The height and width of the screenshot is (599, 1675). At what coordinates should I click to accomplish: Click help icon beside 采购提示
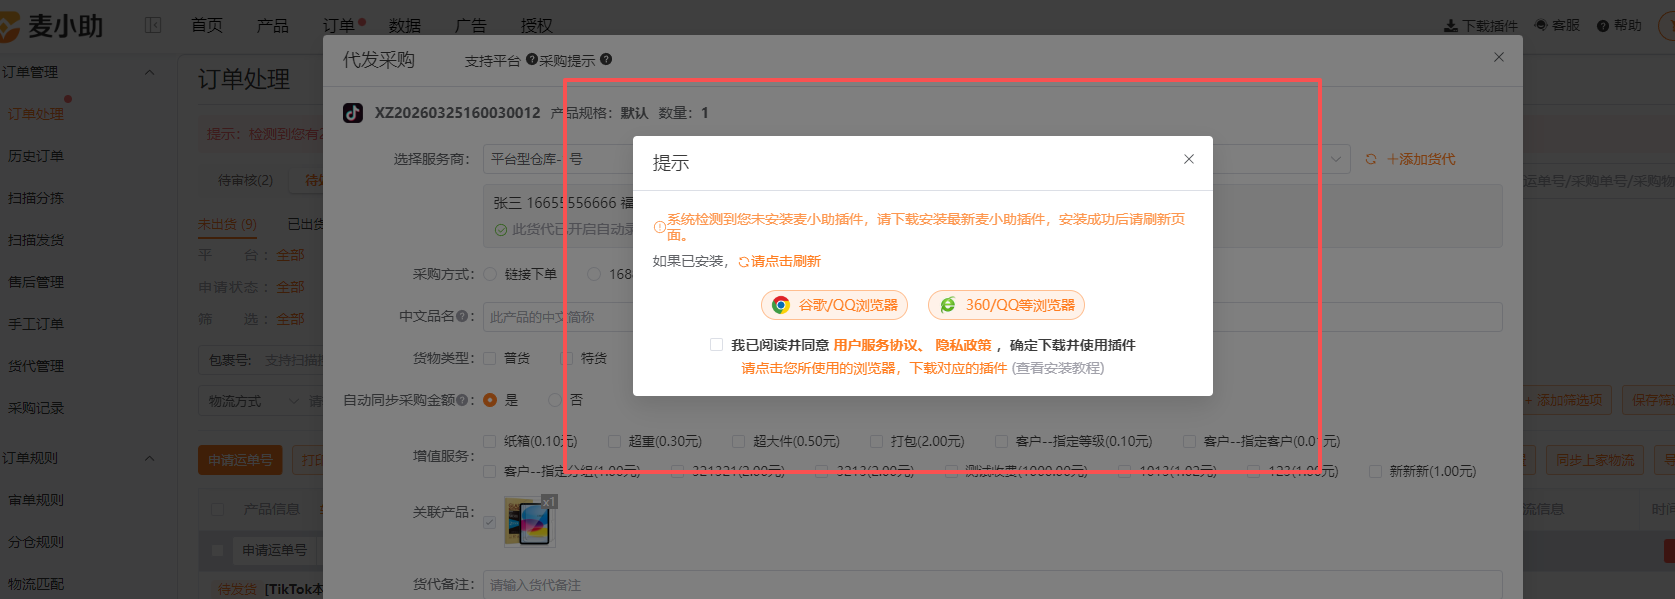click(606, 60)
